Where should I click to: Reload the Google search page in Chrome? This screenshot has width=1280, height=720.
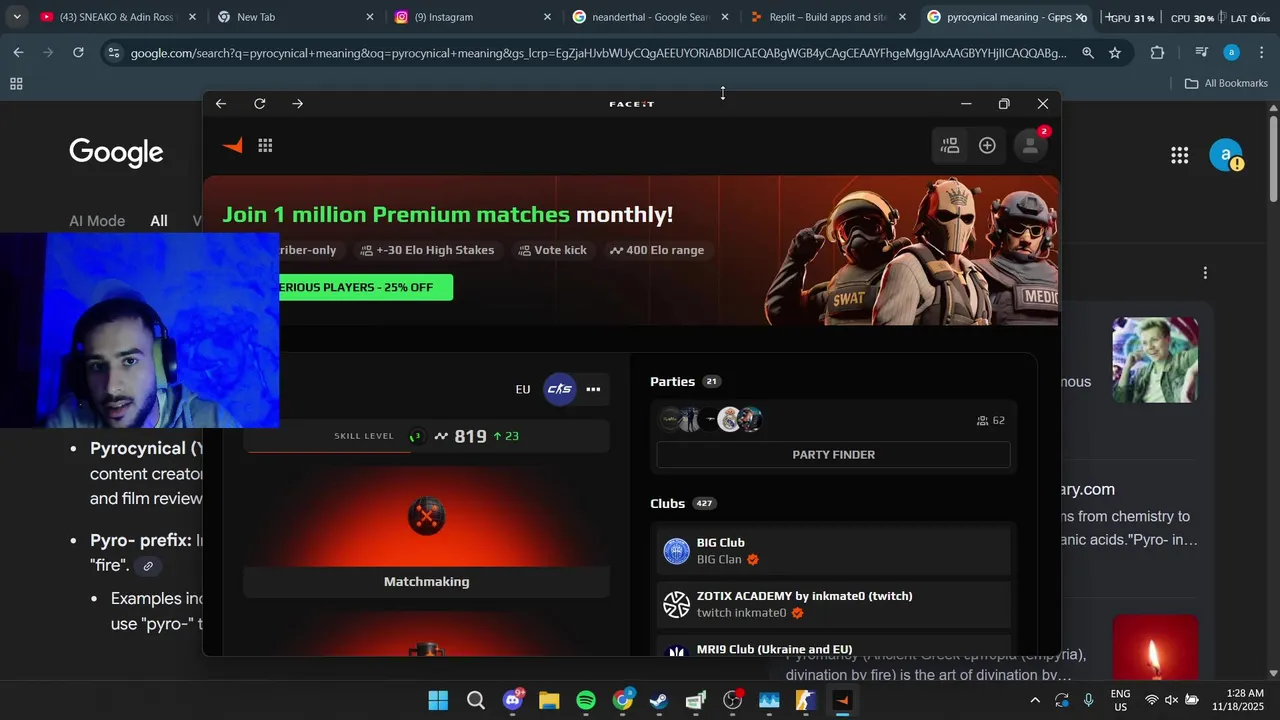coord(78,52)
